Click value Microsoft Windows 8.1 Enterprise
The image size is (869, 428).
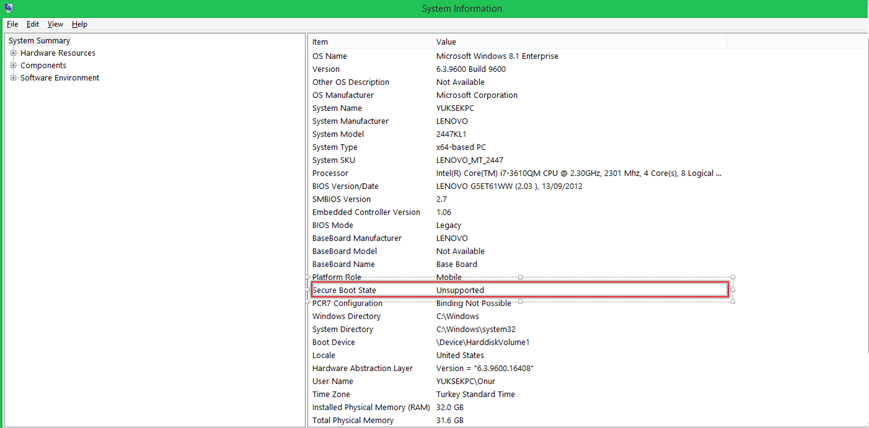click(x=497, y=56)
